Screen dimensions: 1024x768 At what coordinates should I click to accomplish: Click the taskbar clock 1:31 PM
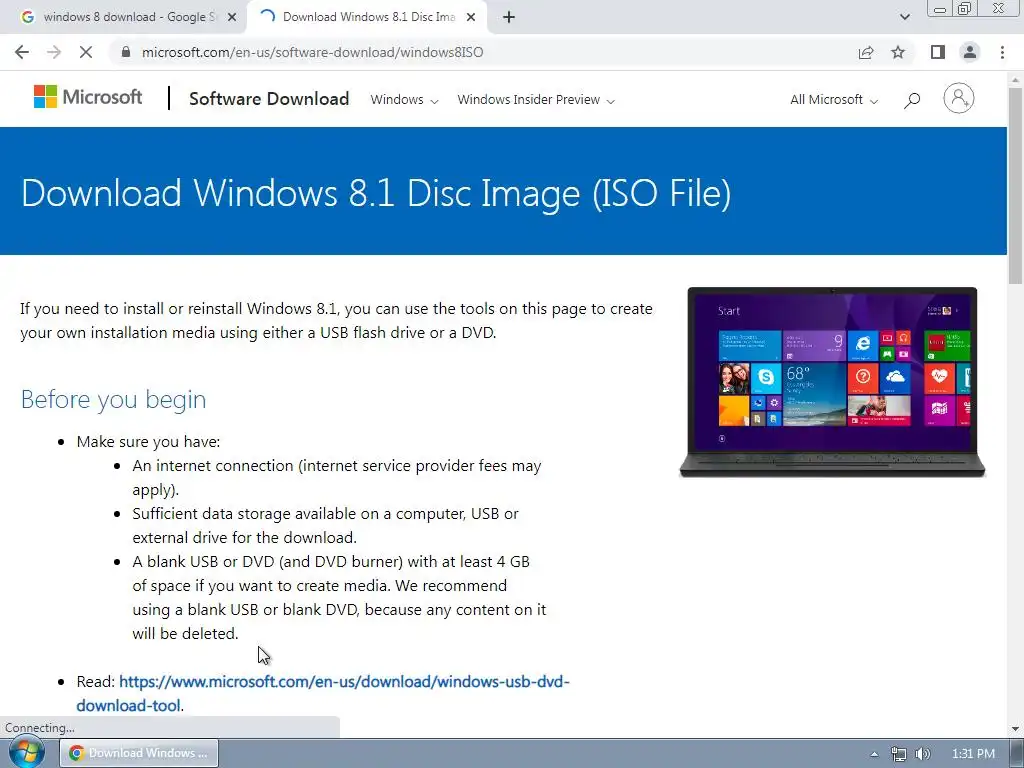coord(973,754)
